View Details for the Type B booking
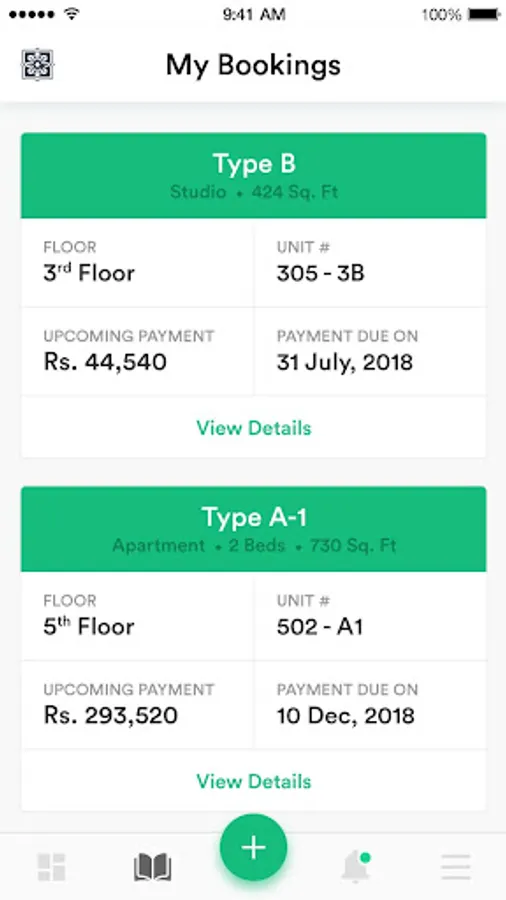 tap(254, 428)
